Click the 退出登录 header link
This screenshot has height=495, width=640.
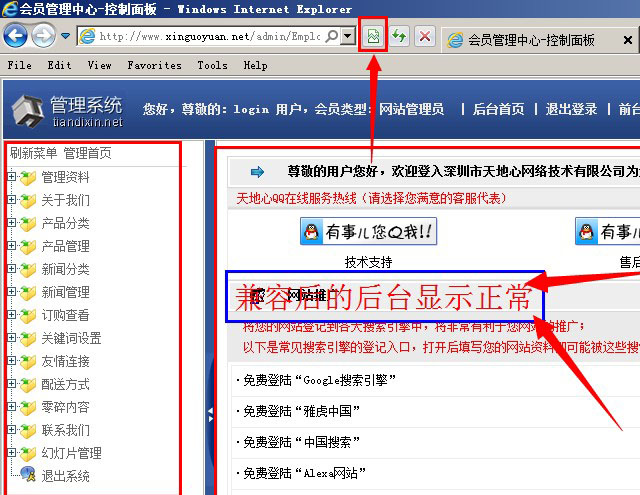coord(571,109)
